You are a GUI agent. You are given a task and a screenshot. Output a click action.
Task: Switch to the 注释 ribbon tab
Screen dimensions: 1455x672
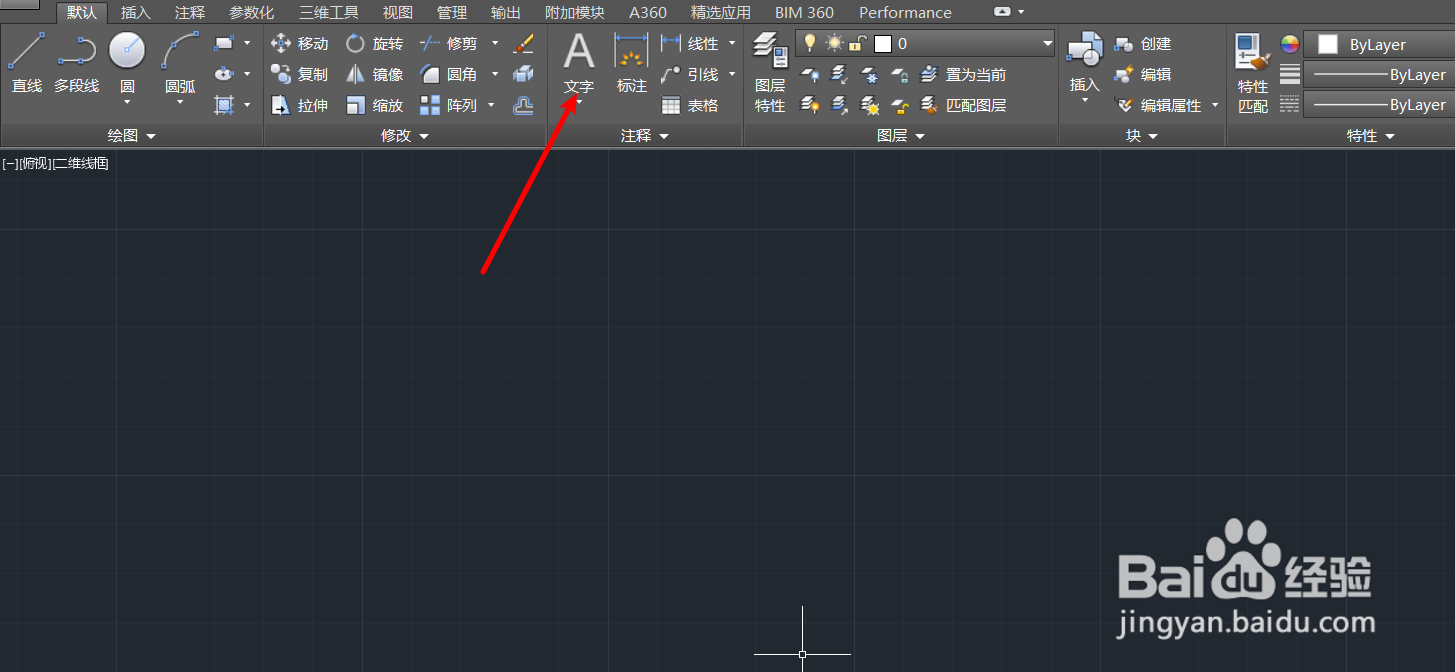[190, 13]
